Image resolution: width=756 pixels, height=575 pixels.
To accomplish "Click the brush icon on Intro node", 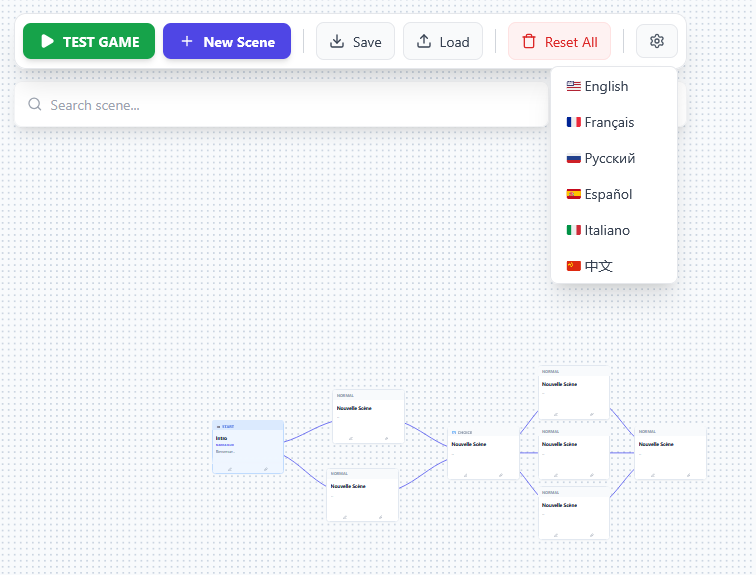I will pyautogui.click(x=266, y=469).
